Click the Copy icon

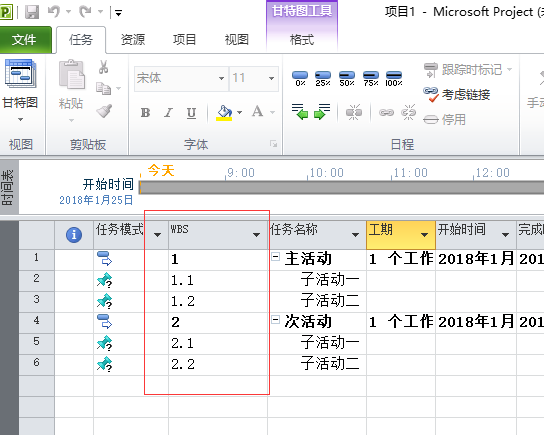(x=103, y=88)
